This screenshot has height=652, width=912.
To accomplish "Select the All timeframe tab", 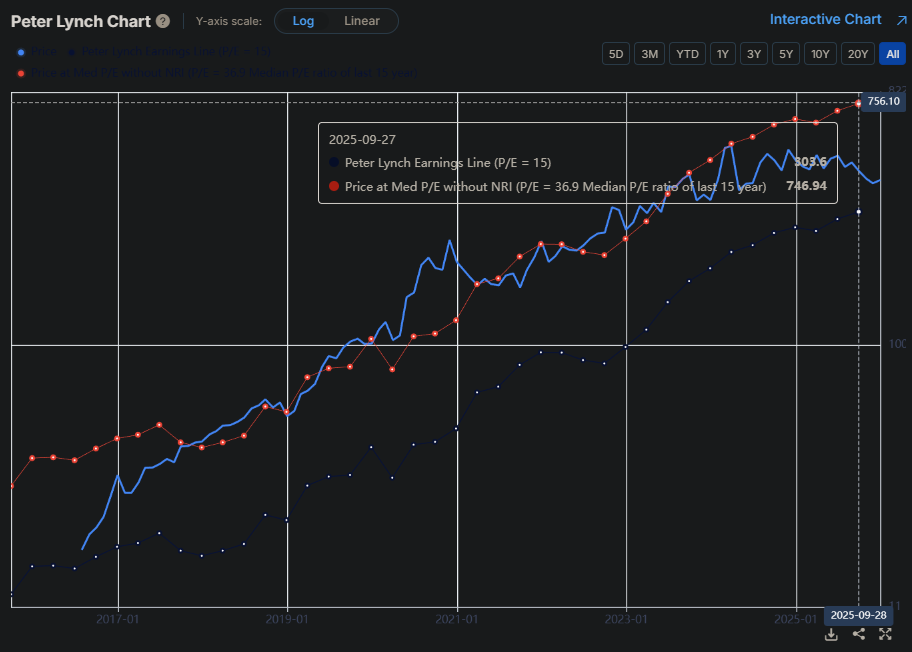I will point(892,53).
